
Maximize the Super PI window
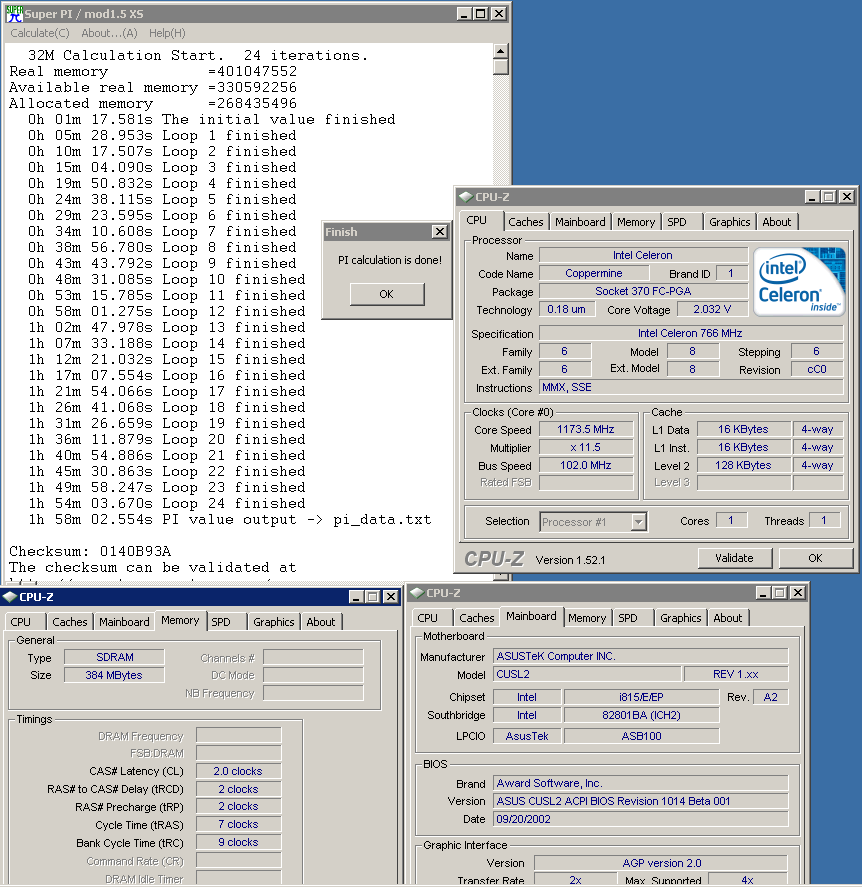coord(481,14)
